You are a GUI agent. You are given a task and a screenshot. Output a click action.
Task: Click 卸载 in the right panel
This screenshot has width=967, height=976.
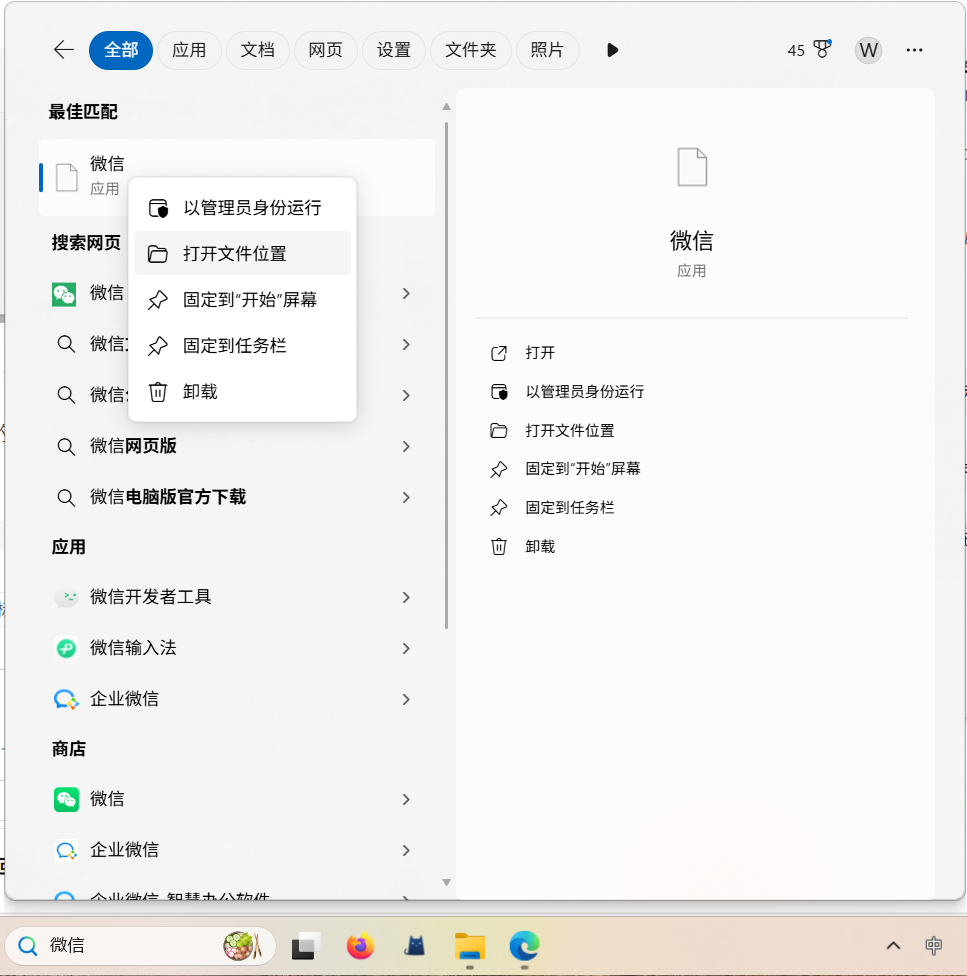[540, 546]
